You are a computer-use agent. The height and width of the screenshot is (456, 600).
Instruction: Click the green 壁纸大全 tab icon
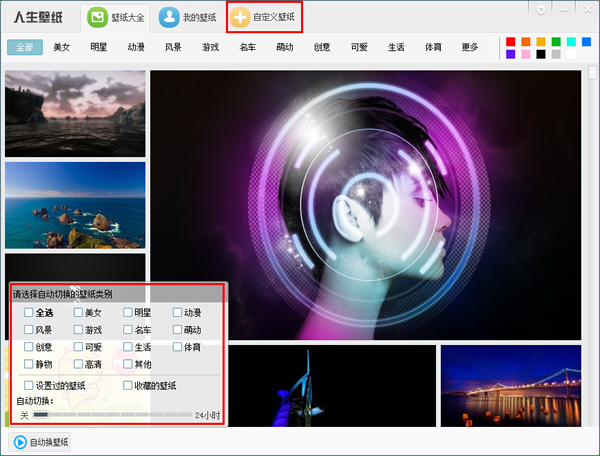point(98,17)
